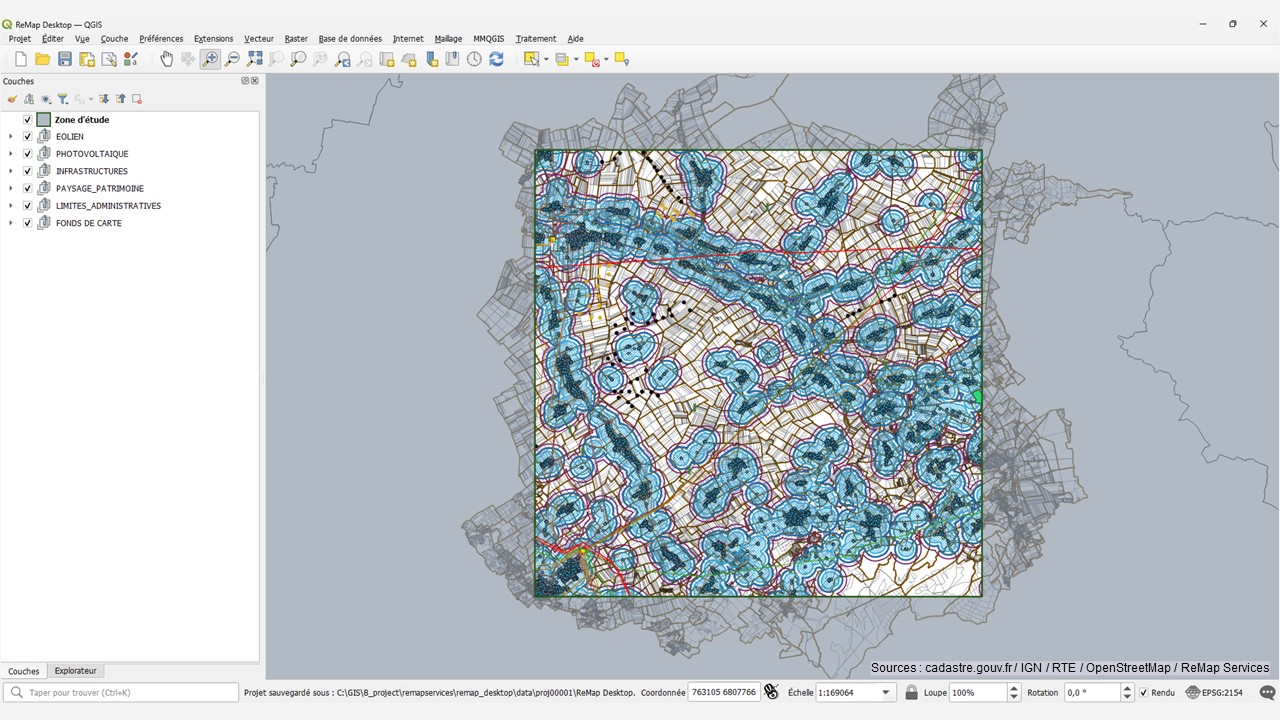Refresh the map canvas
The height and width of the screenshot is (720, 1280).
(496, 60)
